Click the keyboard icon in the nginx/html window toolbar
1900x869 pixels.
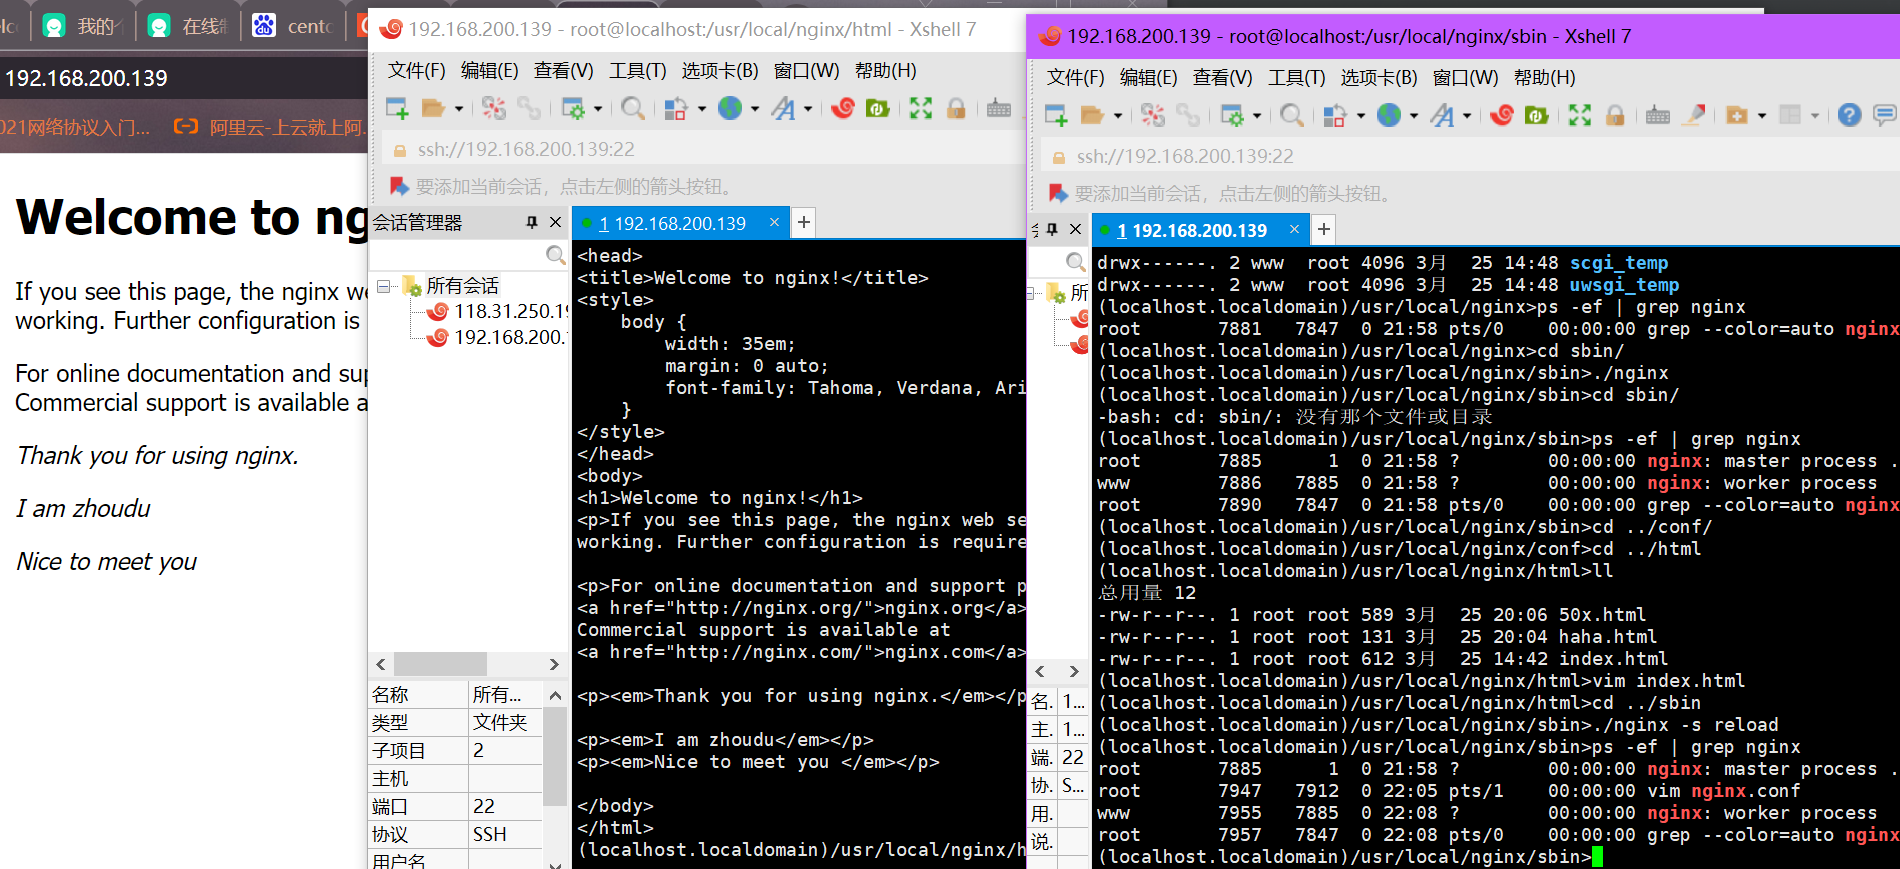tap(998, 108)
